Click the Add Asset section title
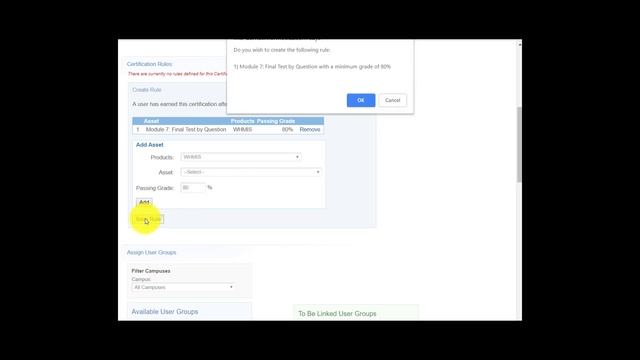 (149, 145)
